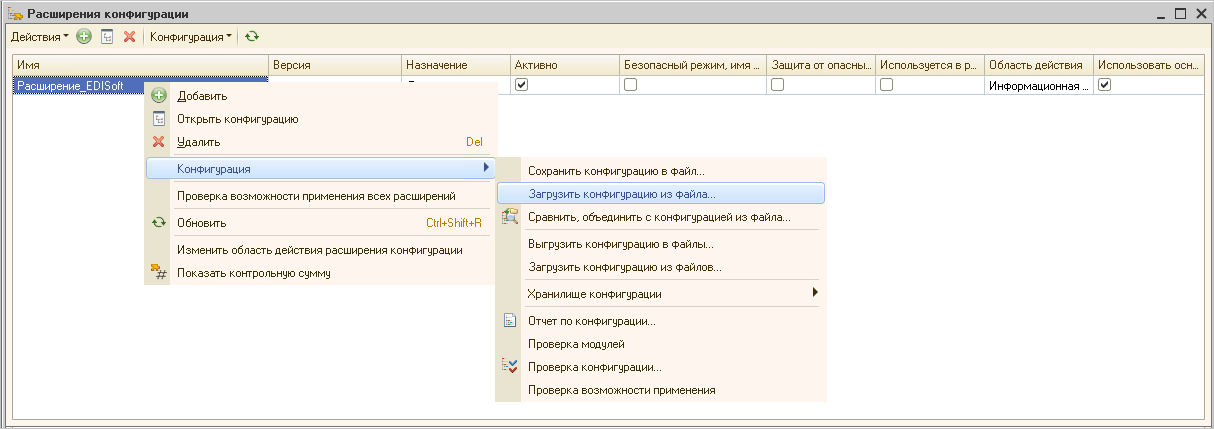Screen dimensions: 1214x429
Task: Select Изменить область действия расширения конфигурации
Action: 319,250
